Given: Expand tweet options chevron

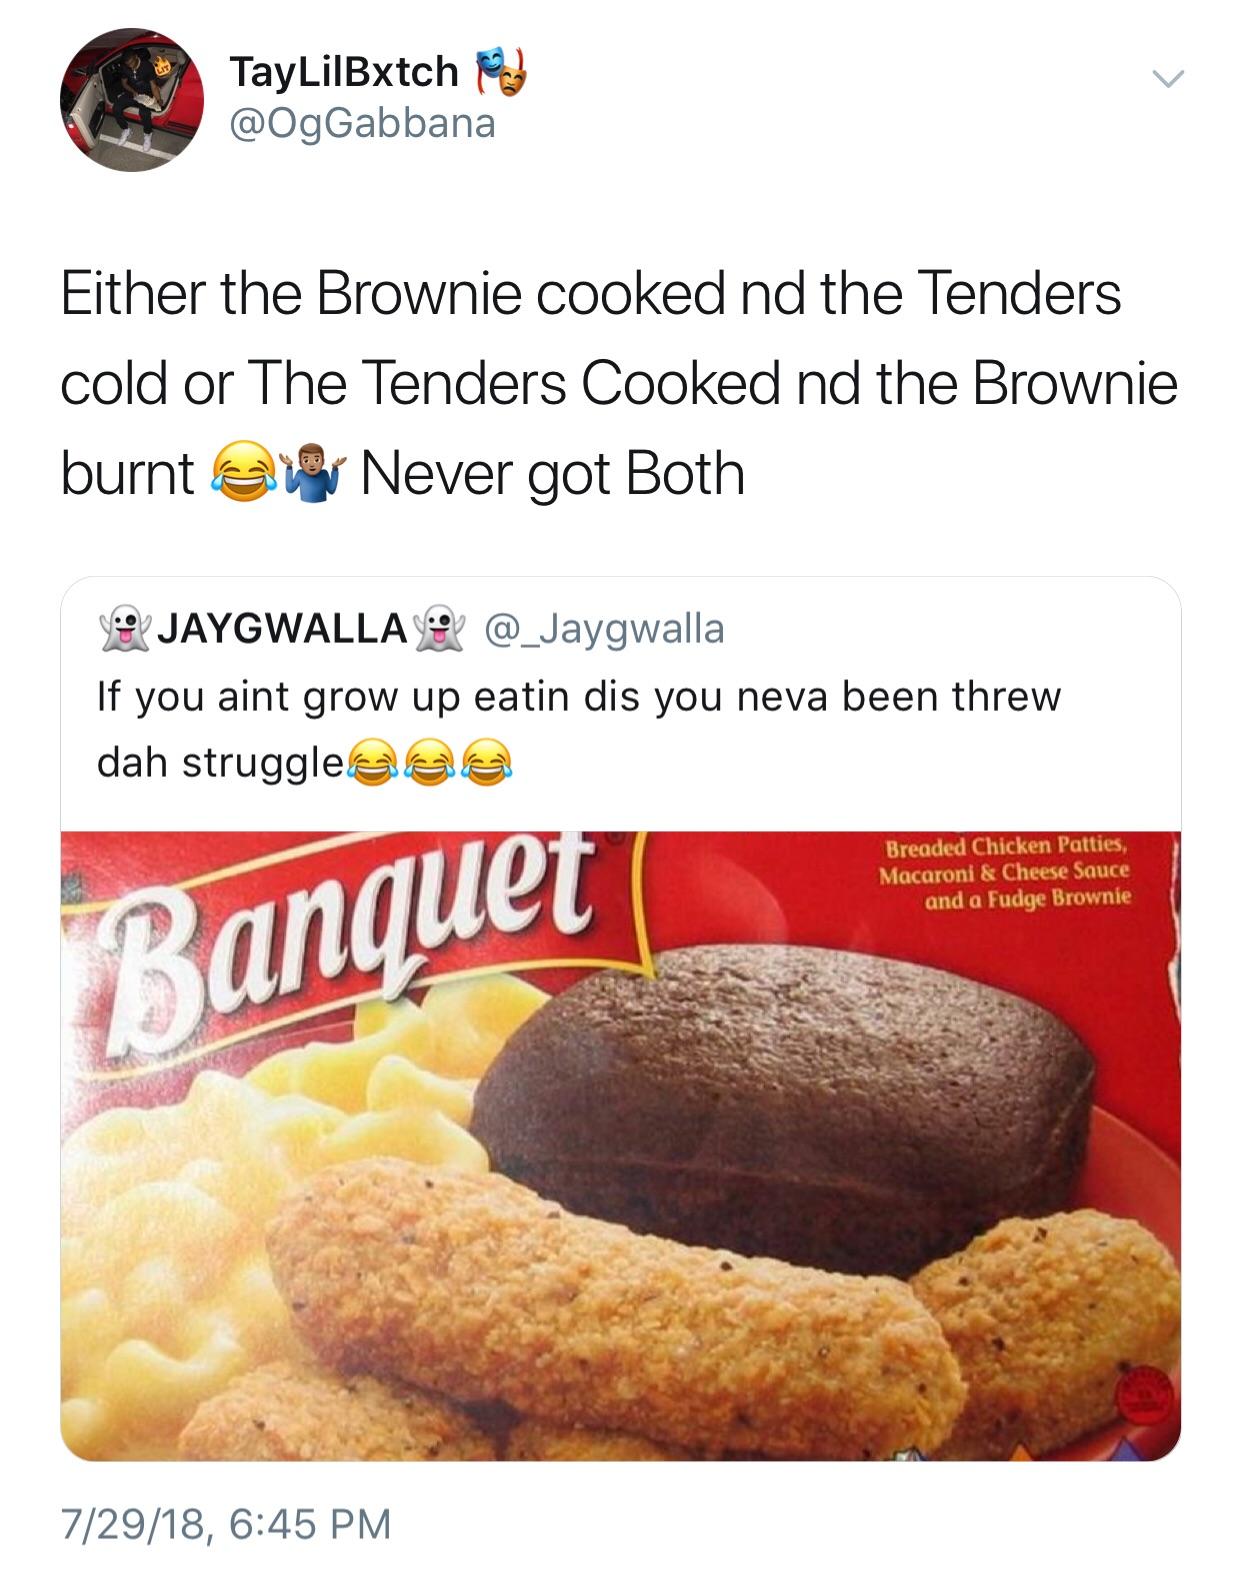Looking at the screenshot, I should [x=1166, y=78].
